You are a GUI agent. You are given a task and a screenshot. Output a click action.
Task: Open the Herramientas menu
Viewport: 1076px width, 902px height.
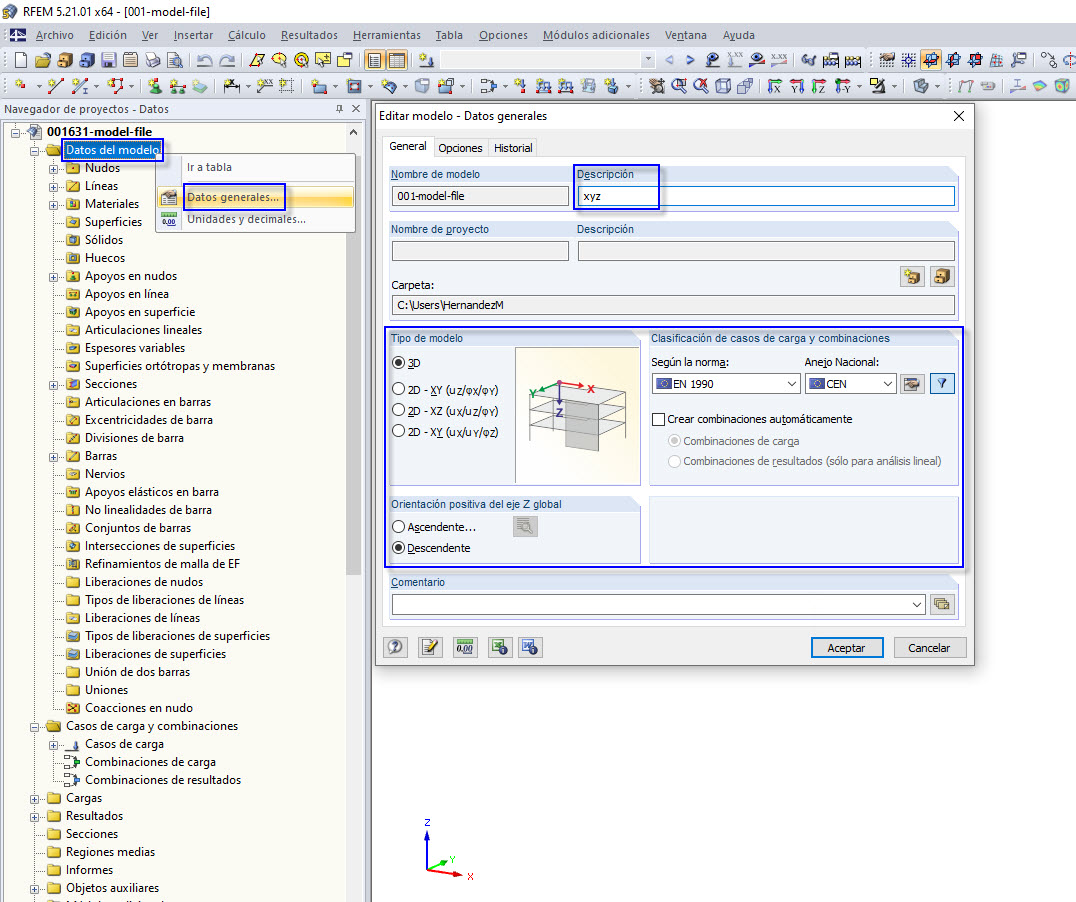(386, 35)
